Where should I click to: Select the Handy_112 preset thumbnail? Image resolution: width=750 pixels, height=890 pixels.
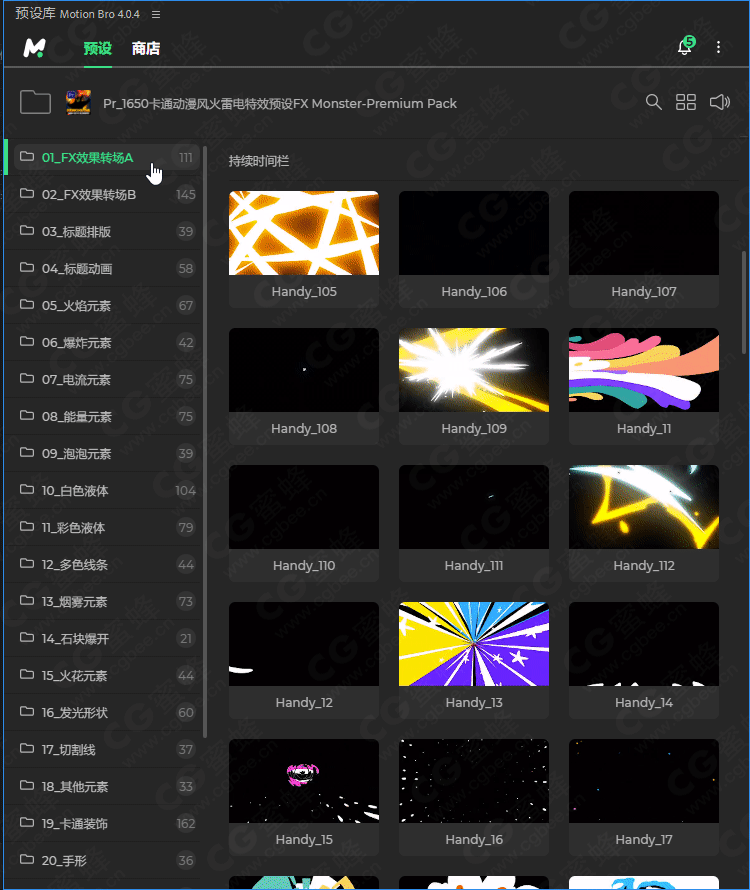coord(644,507)
